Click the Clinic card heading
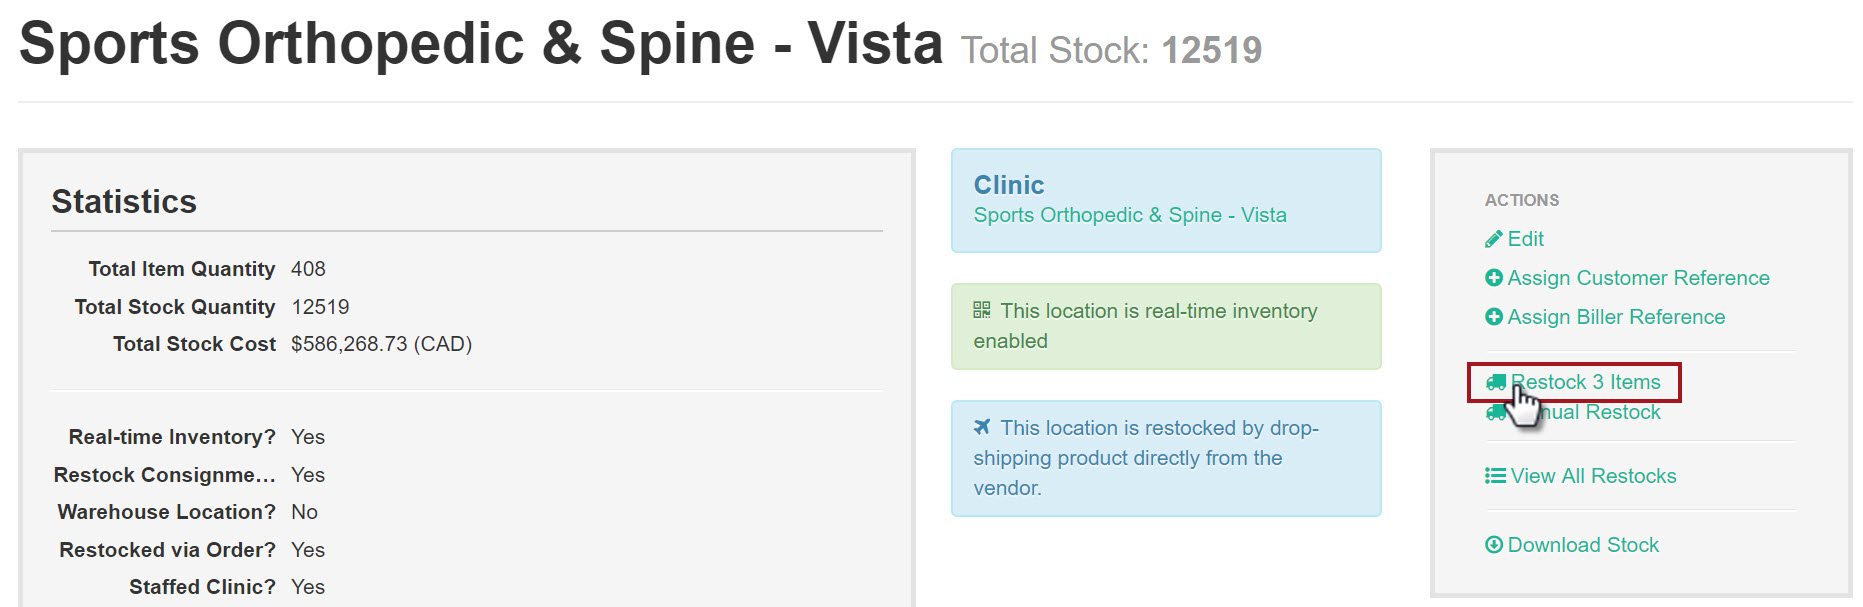The height and width of the screenshot is (607, 1863). pyautogui.click(x=1009, y=185)
